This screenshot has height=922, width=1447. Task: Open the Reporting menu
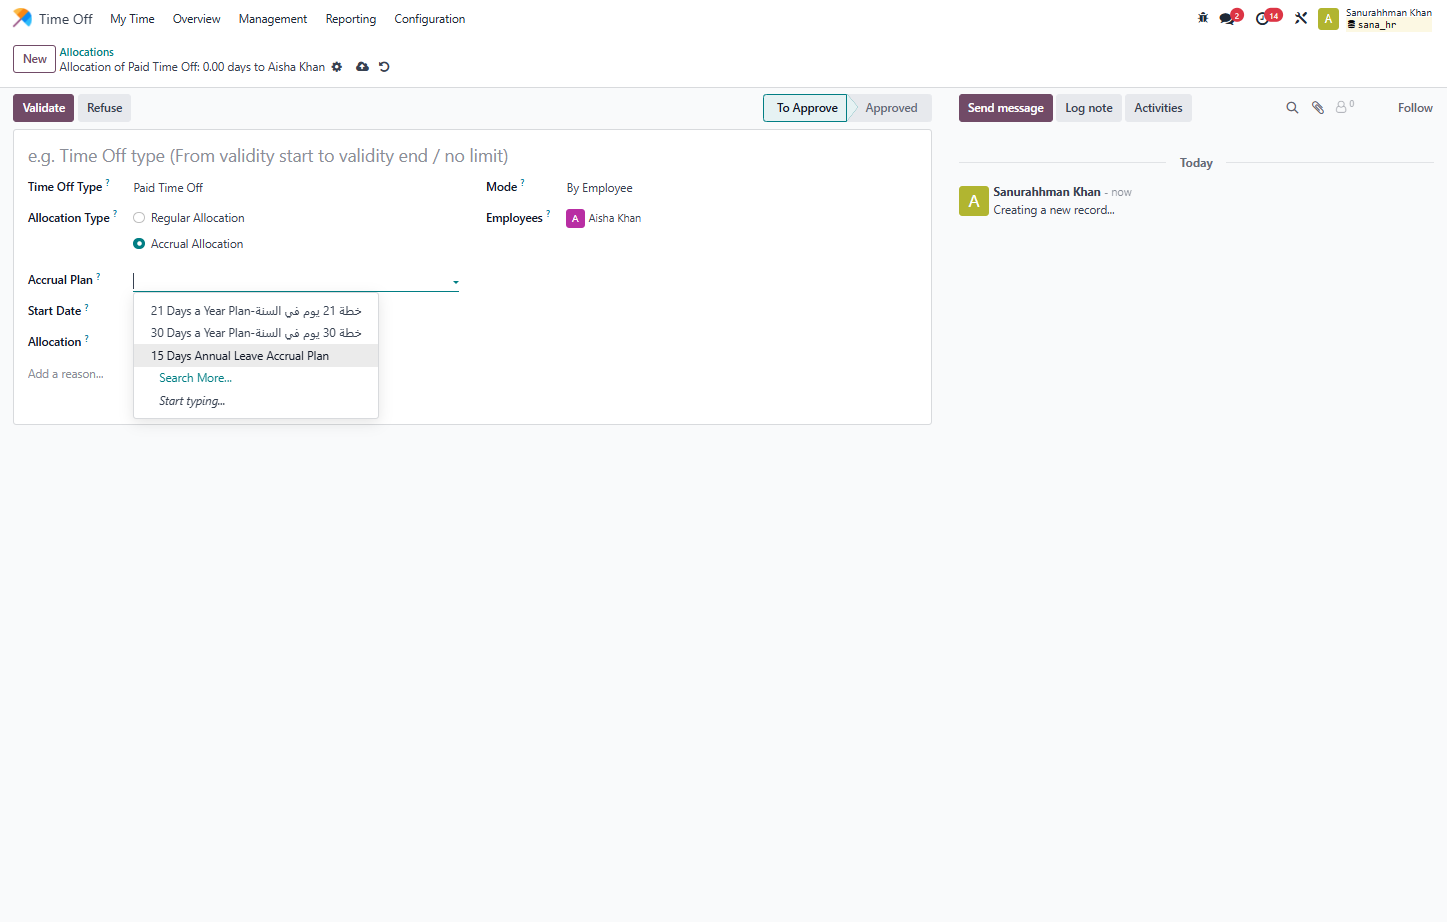tap(351, 19)
